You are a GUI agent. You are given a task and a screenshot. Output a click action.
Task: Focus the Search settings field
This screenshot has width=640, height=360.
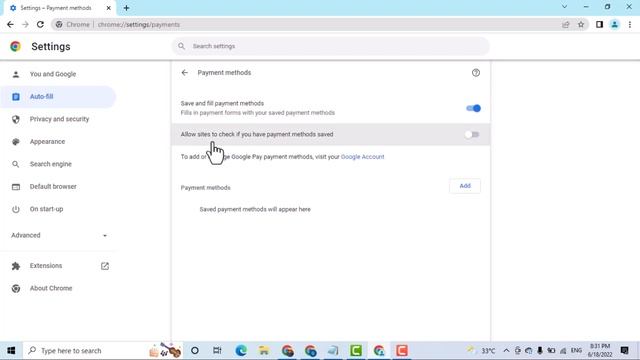(331, 46)
